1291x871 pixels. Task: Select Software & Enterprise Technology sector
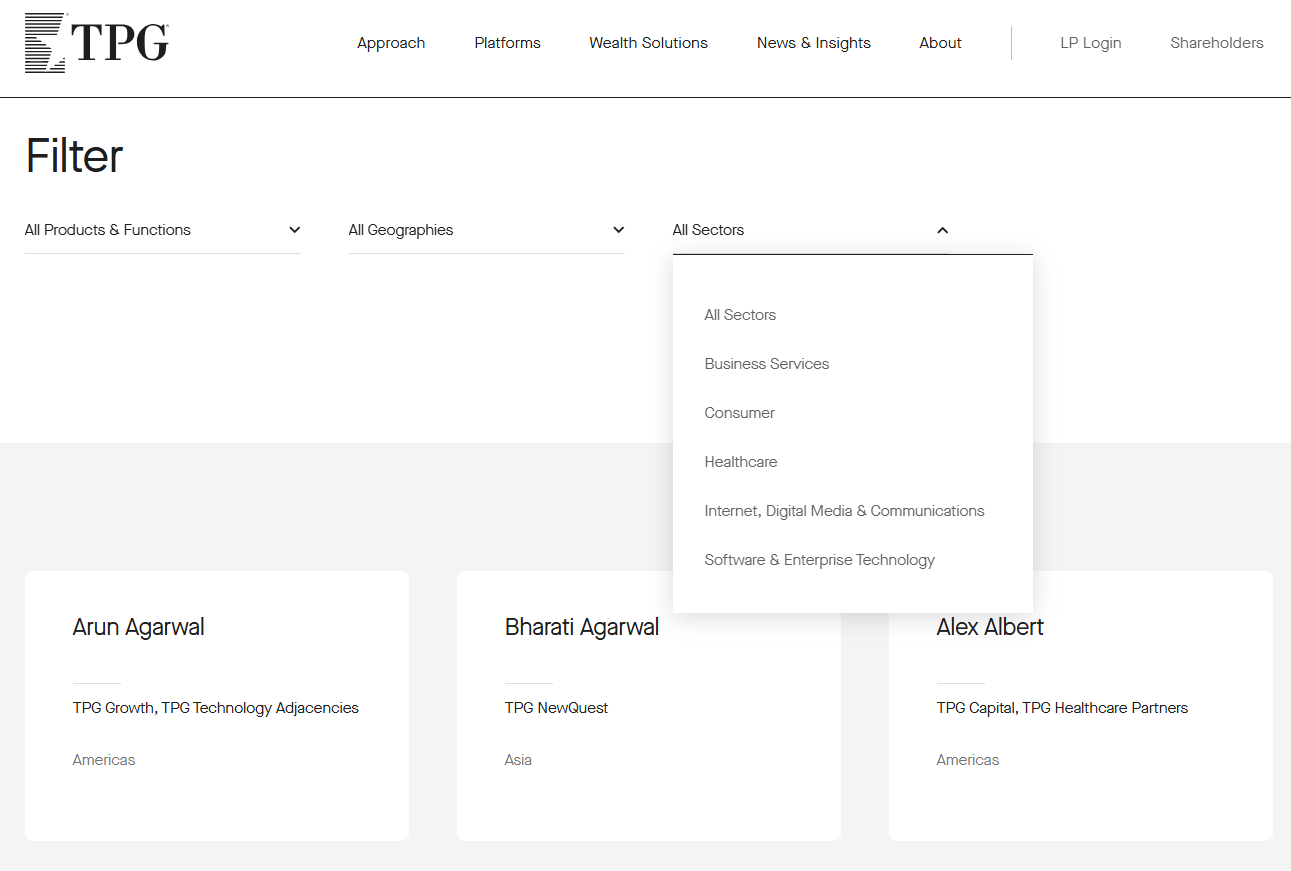click(x=820, y=559)
